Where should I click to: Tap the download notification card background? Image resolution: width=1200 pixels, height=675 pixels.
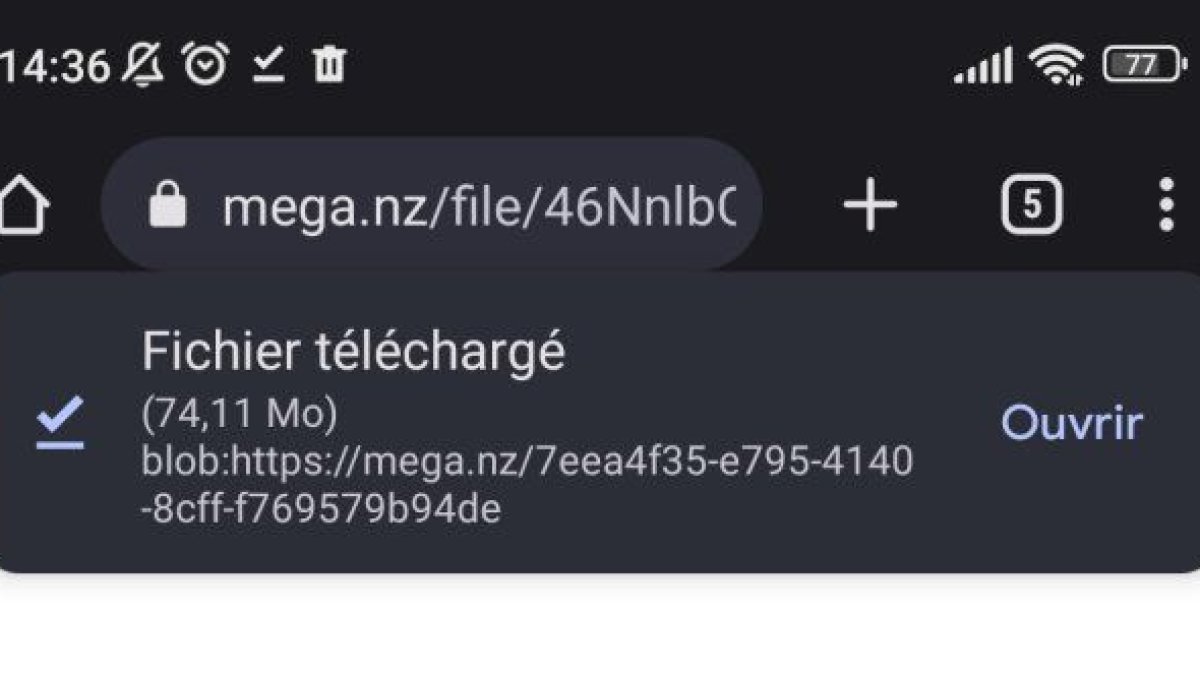[600, 422]
